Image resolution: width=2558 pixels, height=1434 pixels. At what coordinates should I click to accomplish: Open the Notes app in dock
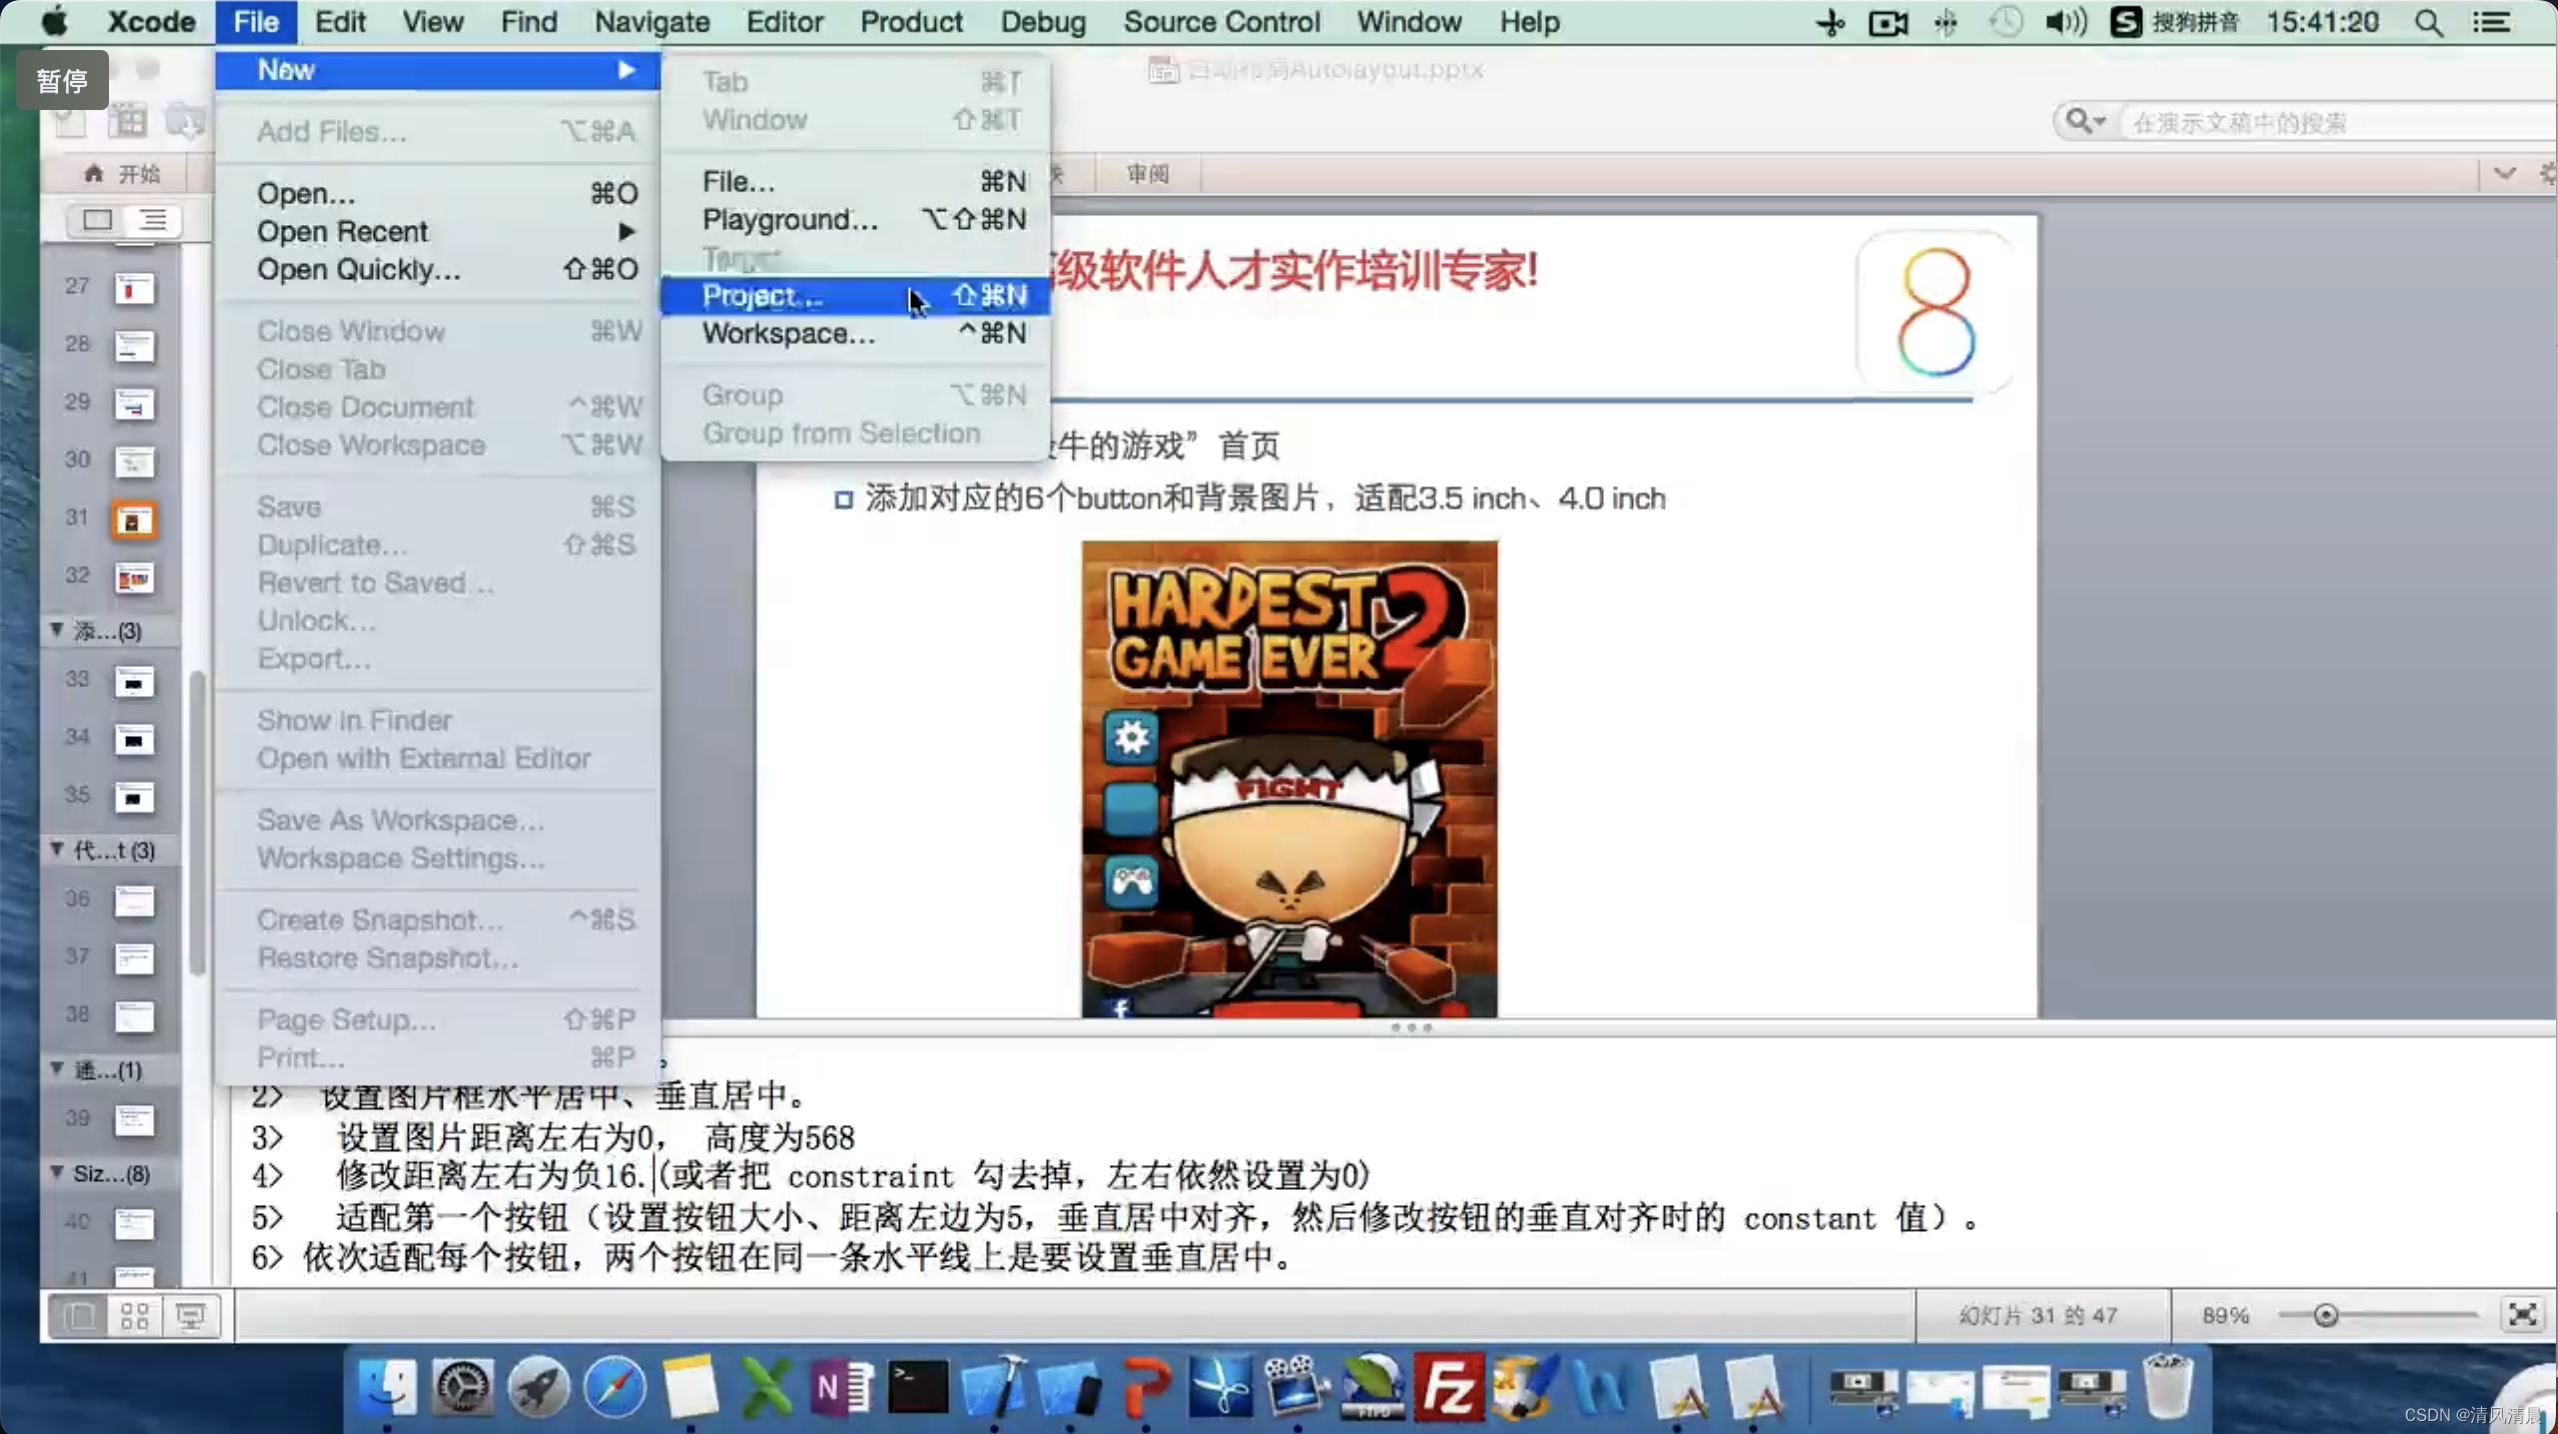[690, 1386]
